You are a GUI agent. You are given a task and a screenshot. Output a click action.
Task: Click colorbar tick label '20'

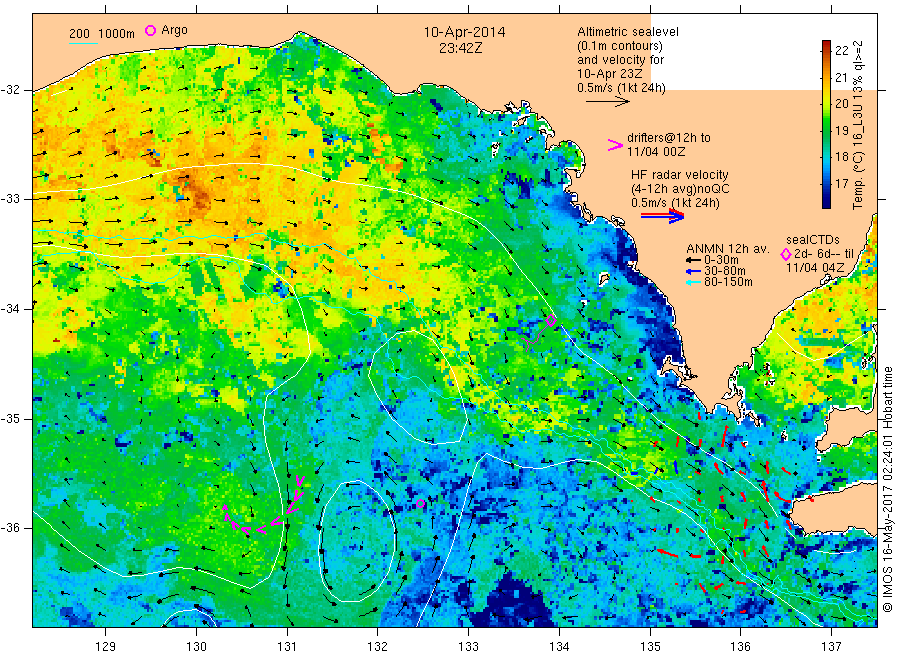click(841, 104)
